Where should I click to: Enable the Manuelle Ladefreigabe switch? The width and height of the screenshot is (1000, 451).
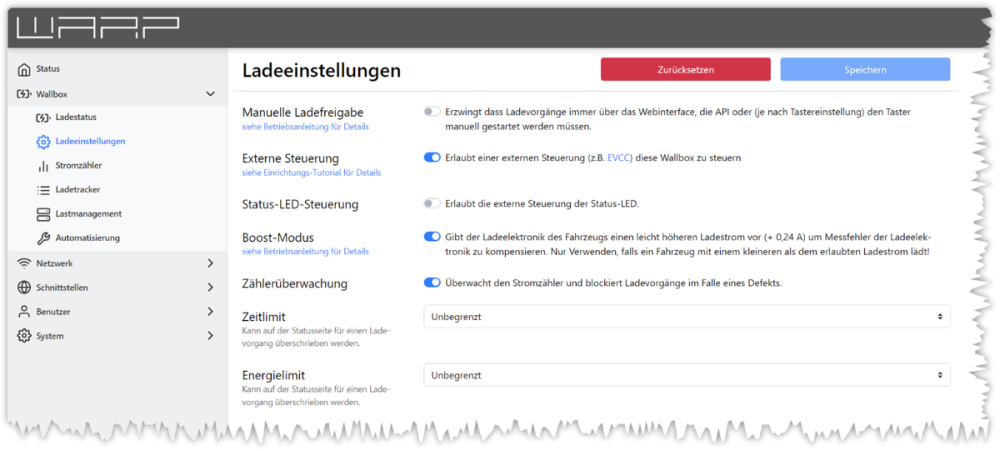coord(432,112)
